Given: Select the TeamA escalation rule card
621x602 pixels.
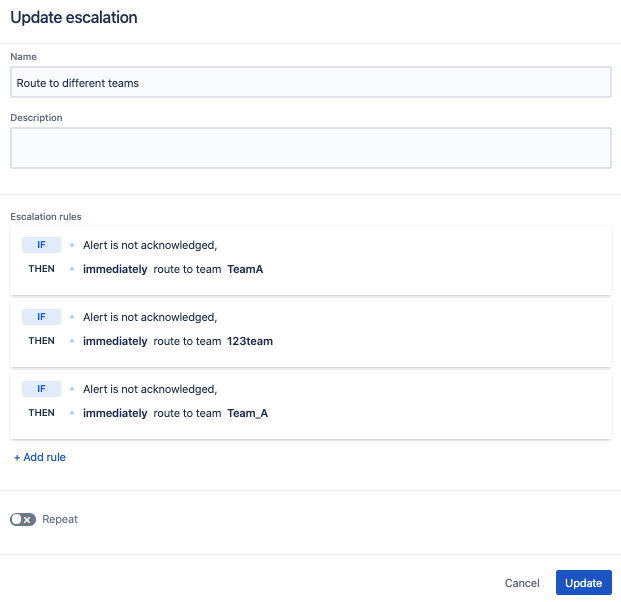Looking at the screenshot, I should pos(311,261).
